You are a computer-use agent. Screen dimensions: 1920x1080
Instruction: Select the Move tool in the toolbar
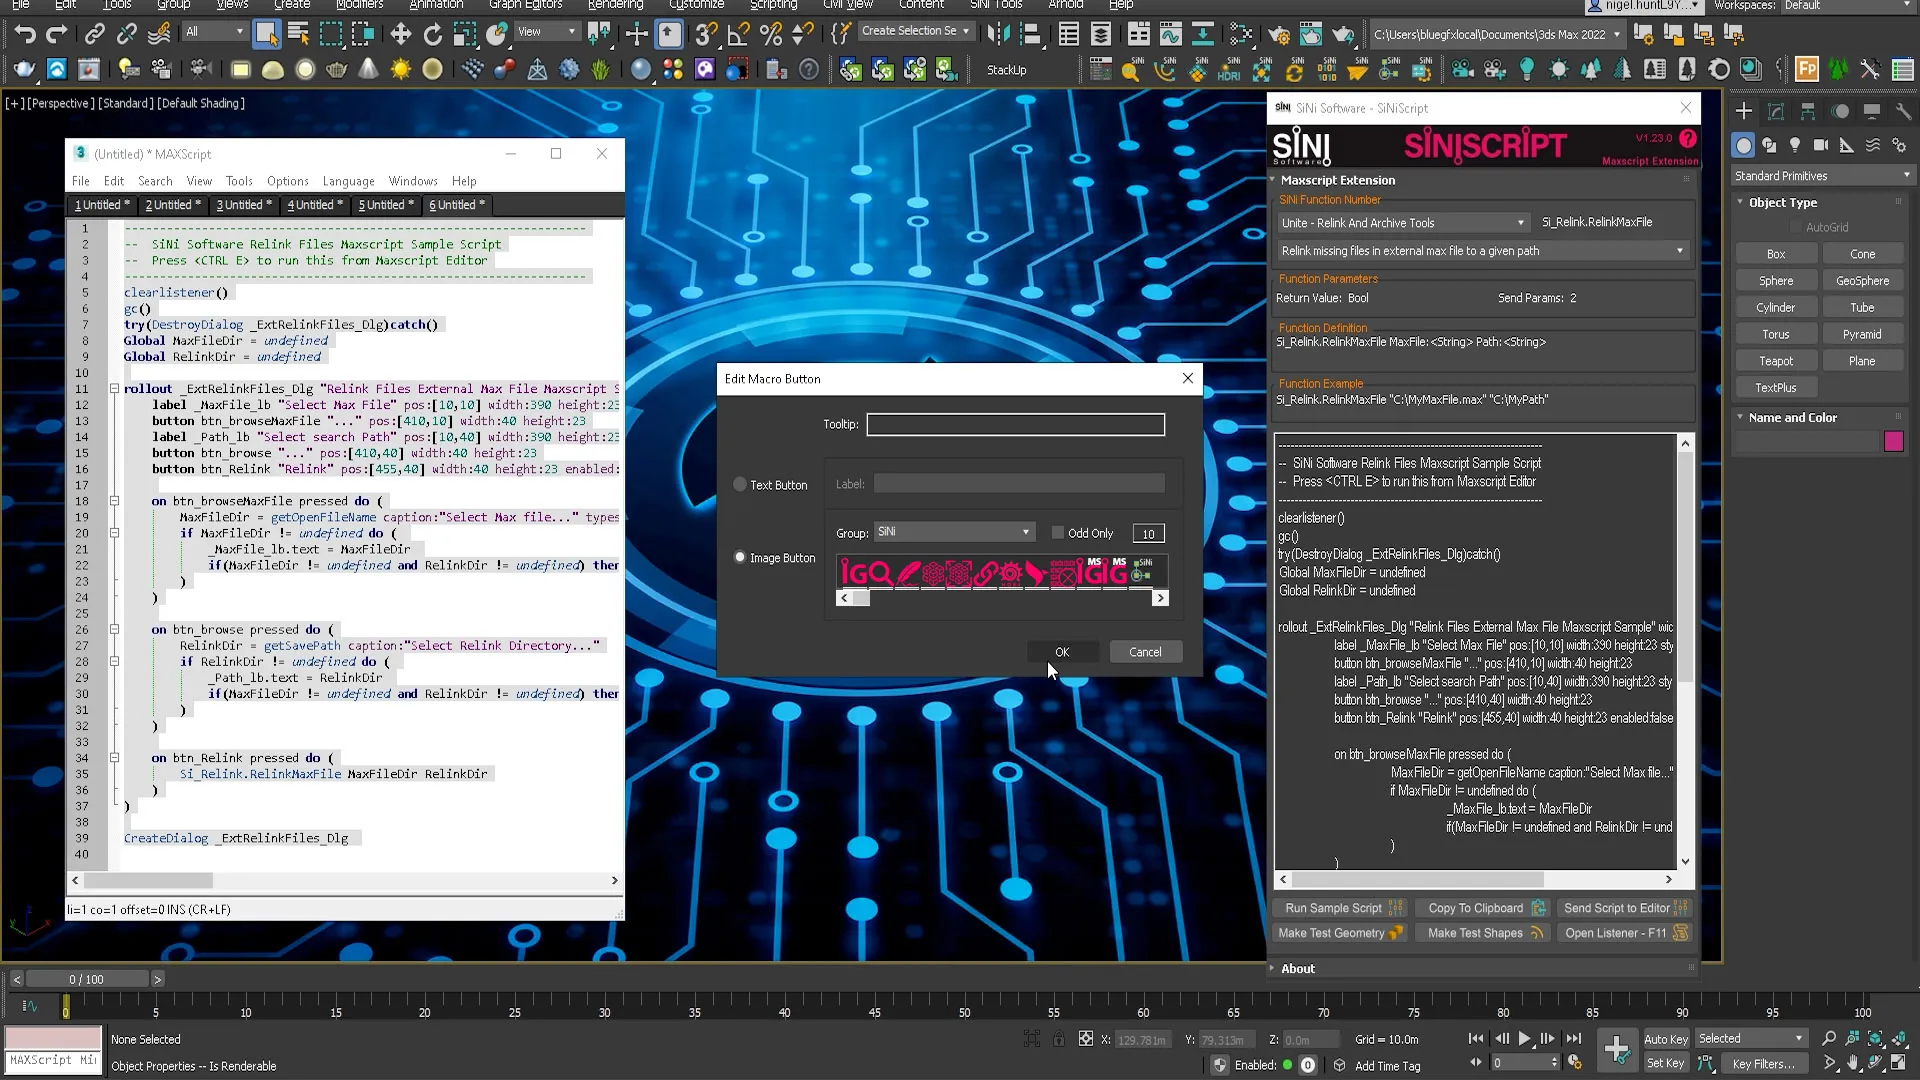pyautogui.click(x=400, y=35)
